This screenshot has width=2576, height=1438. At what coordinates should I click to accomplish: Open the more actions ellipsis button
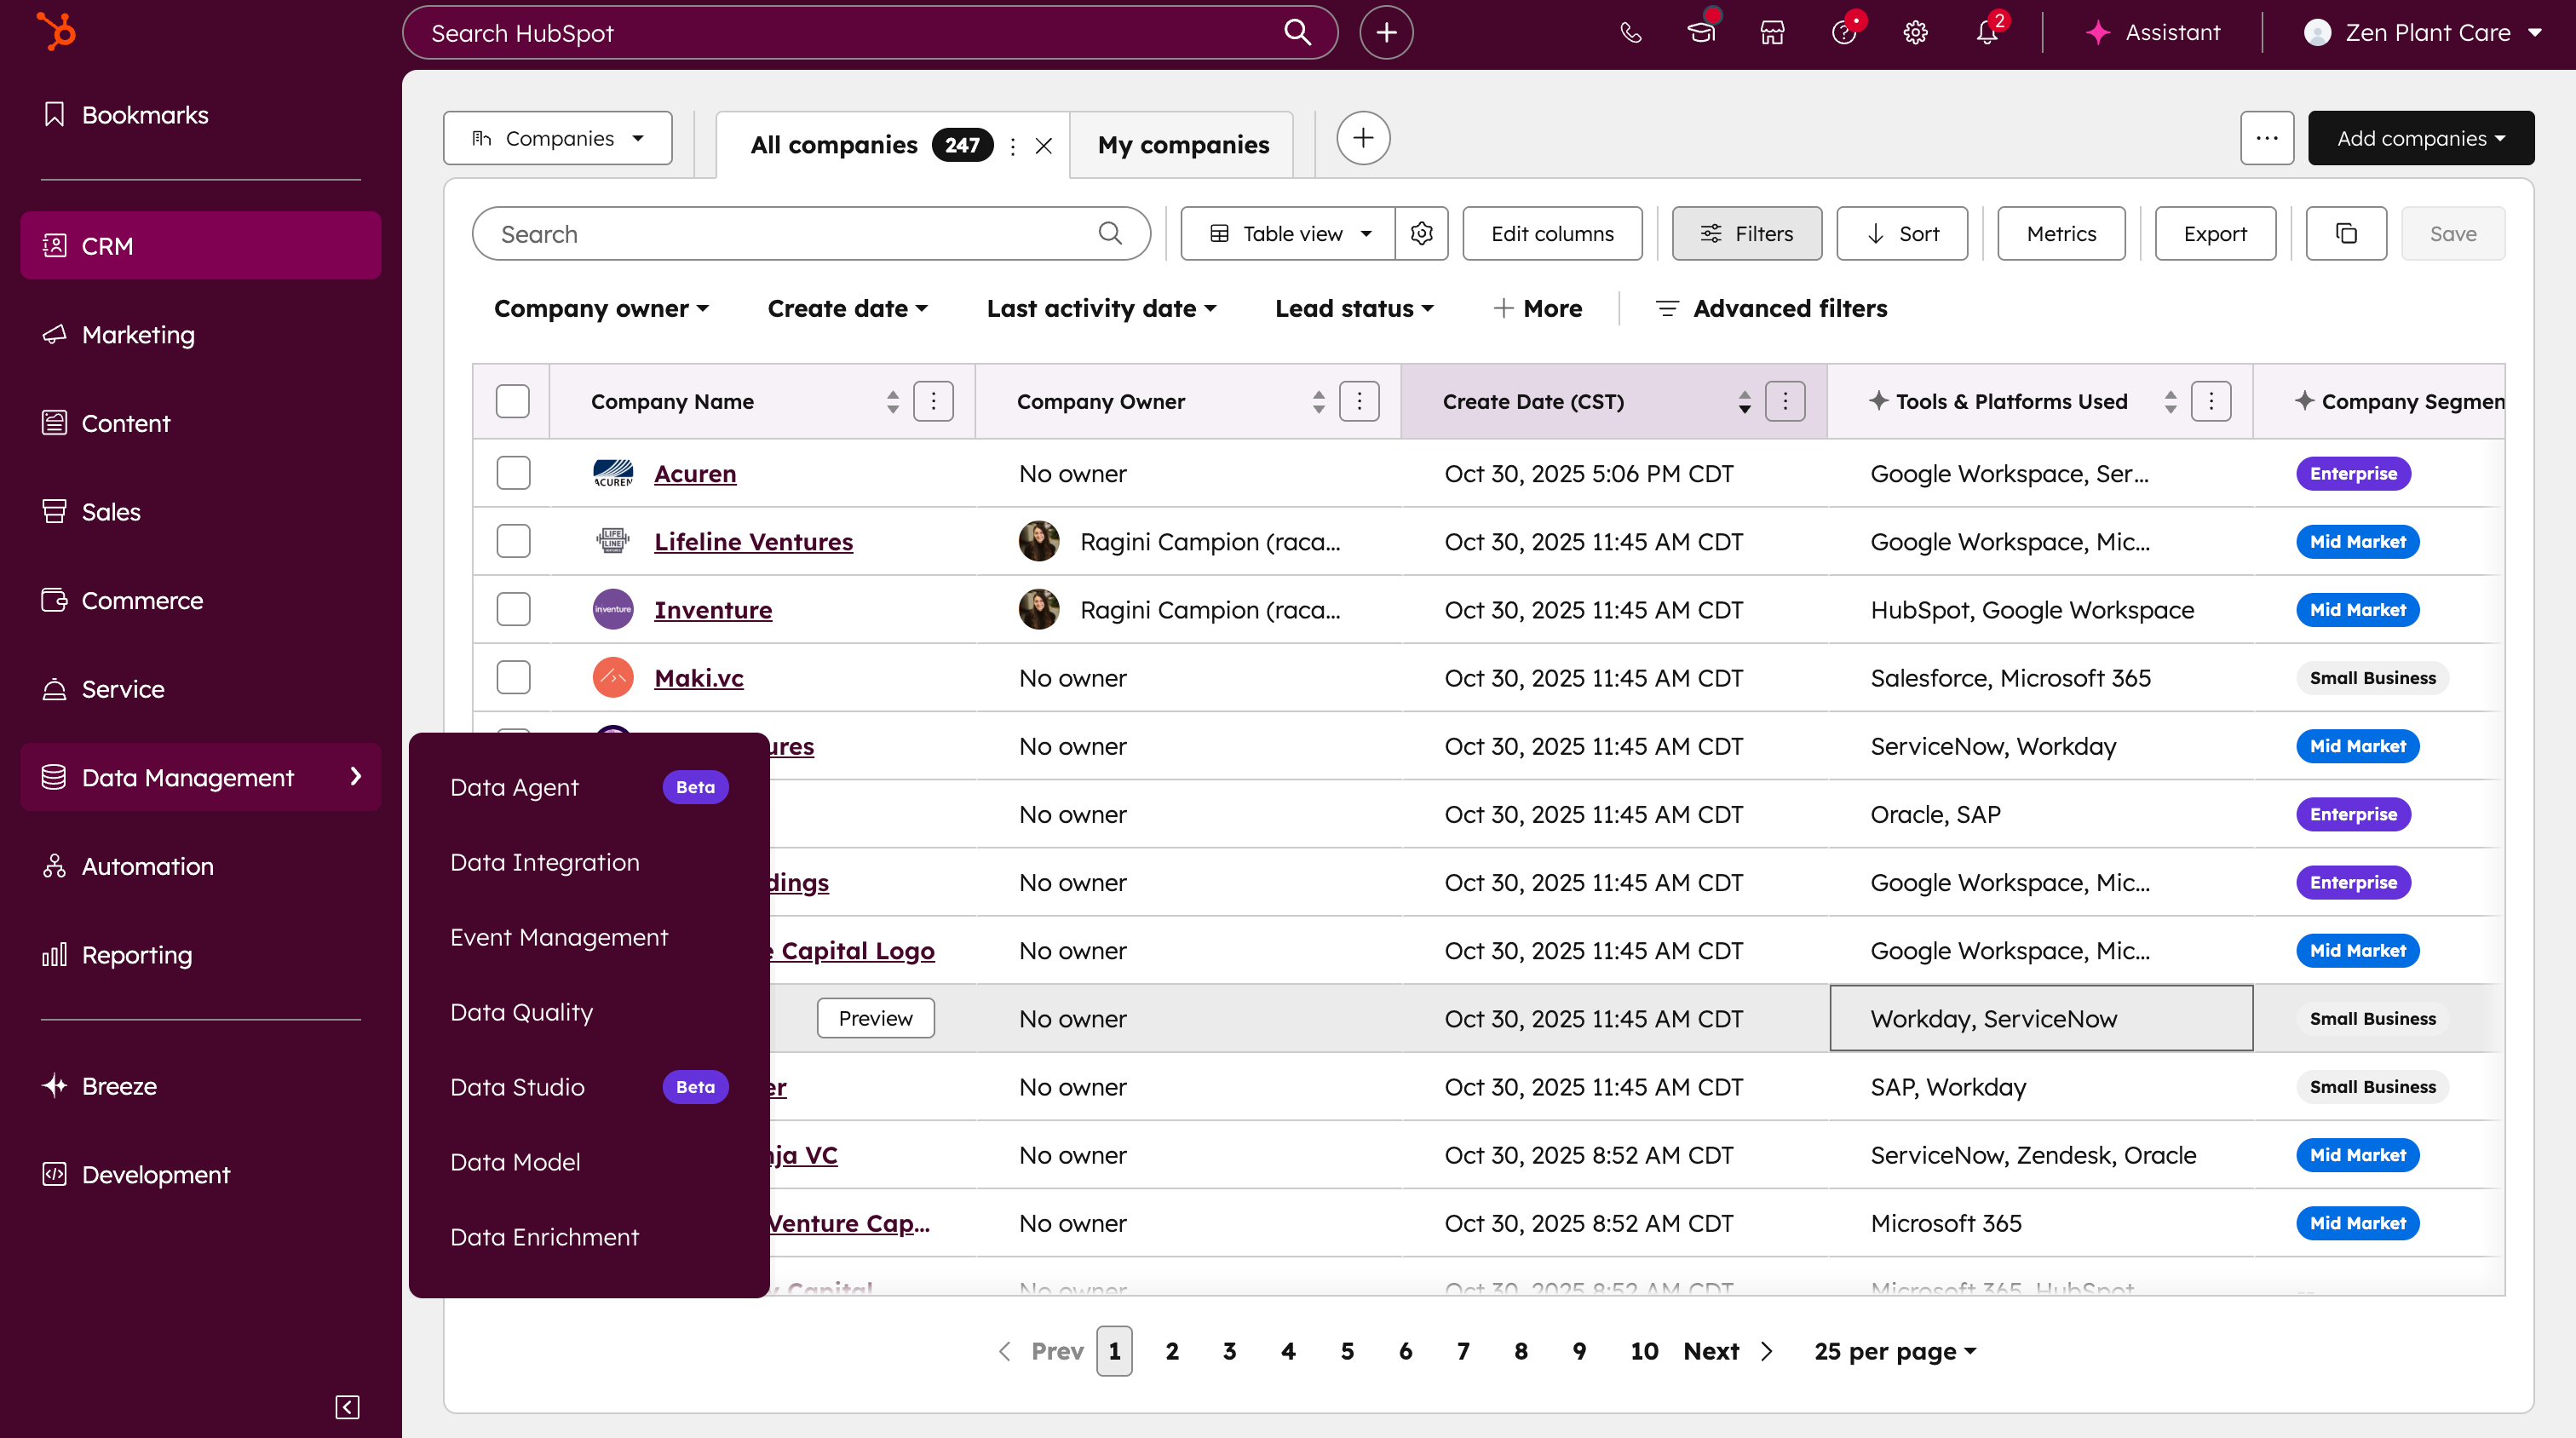[x=2266, y=138]
